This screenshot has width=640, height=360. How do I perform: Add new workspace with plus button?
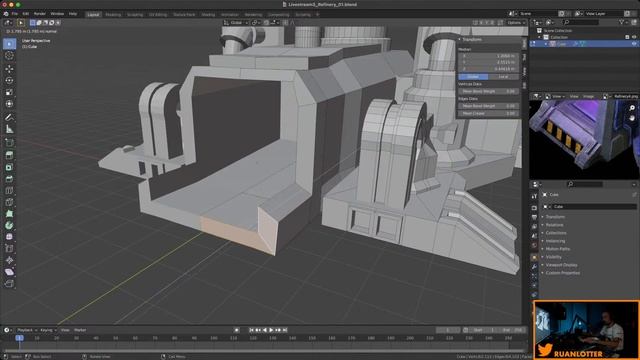click(x=318, y=14)
